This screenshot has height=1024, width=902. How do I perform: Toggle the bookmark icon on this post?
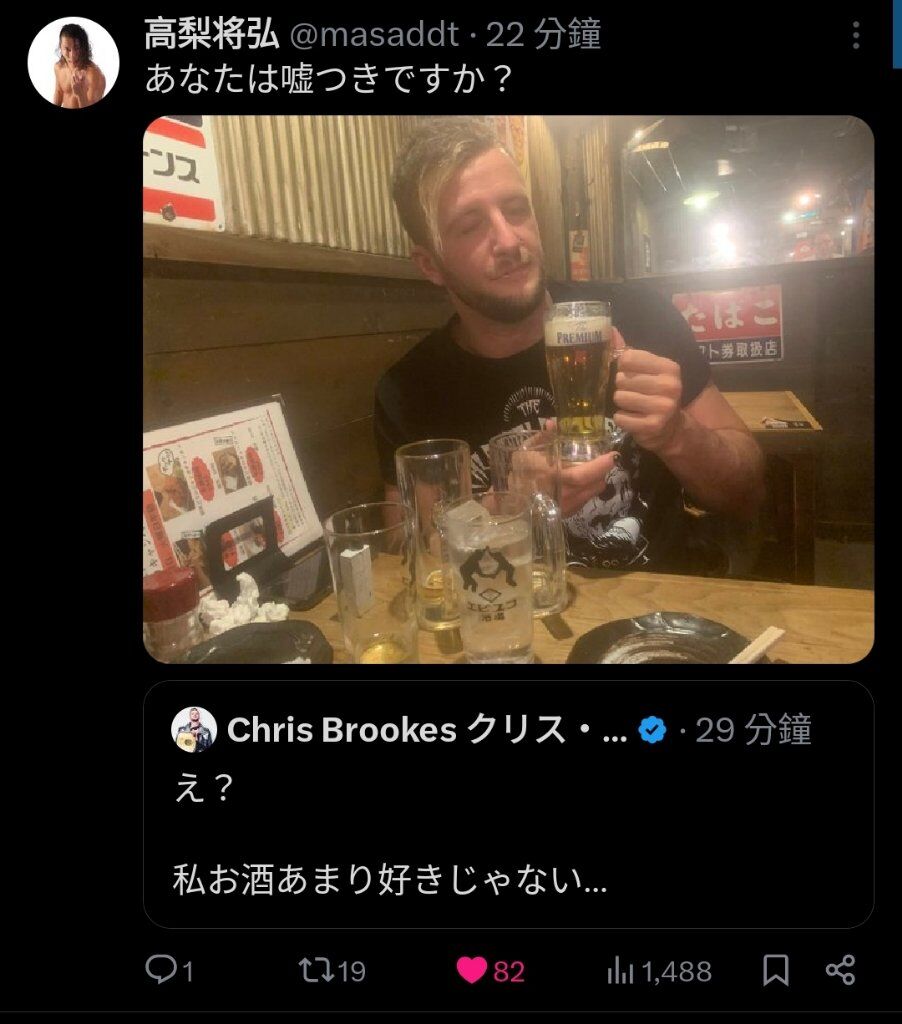pos(776,970)
